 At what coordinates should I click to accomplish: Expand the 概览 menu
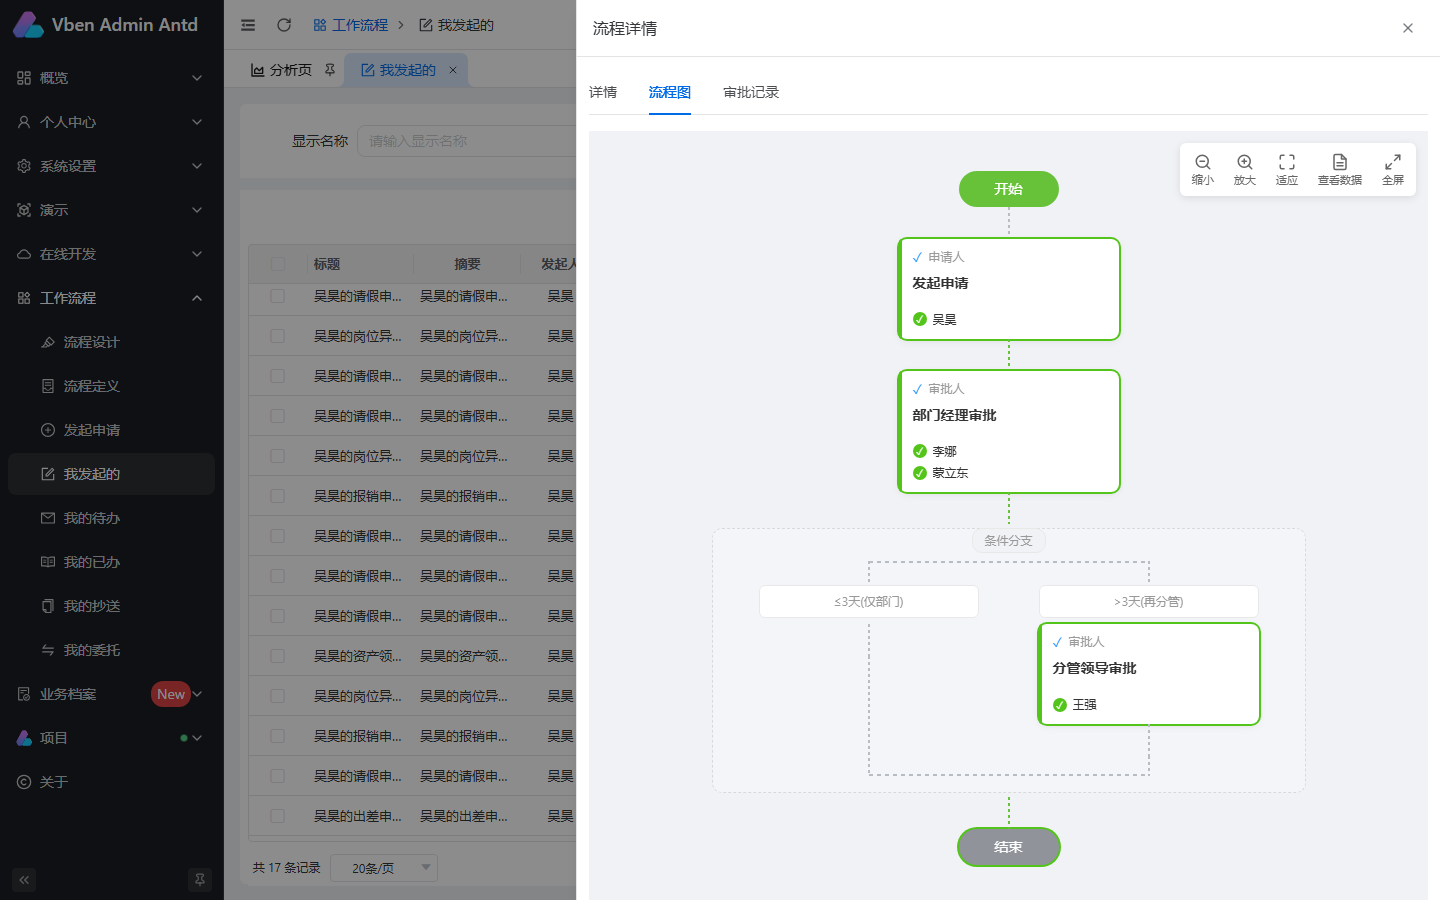[x=111, y=78]
